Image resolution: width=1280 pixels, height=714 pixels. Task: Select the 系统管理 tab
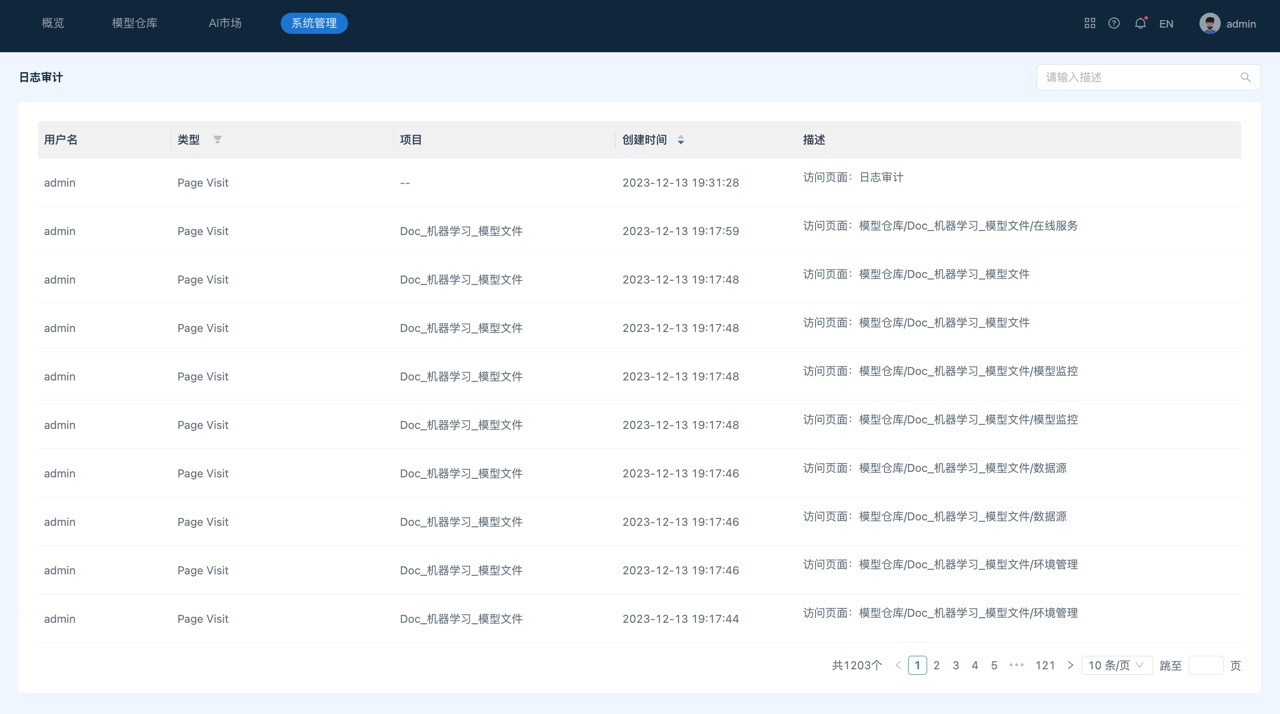[x=314, y=23]
